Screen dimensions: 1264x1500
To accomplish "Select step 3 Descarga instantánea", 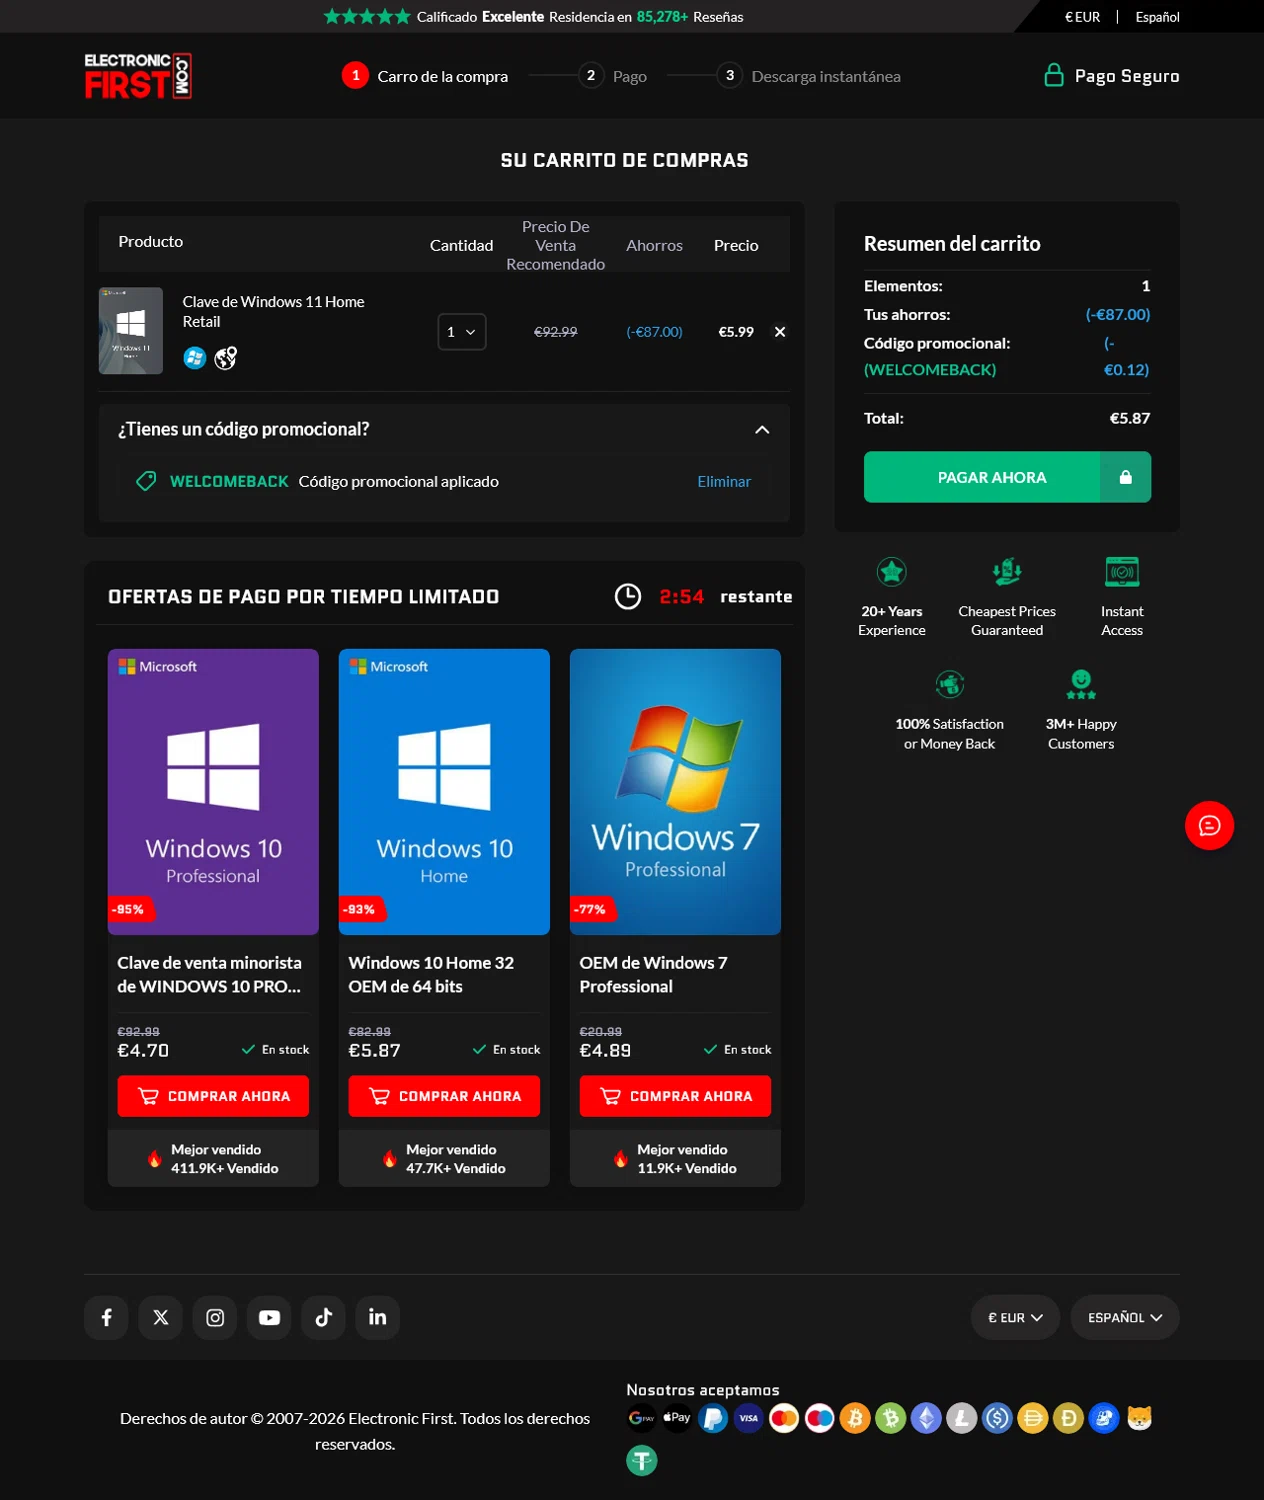I will point(809,76).
